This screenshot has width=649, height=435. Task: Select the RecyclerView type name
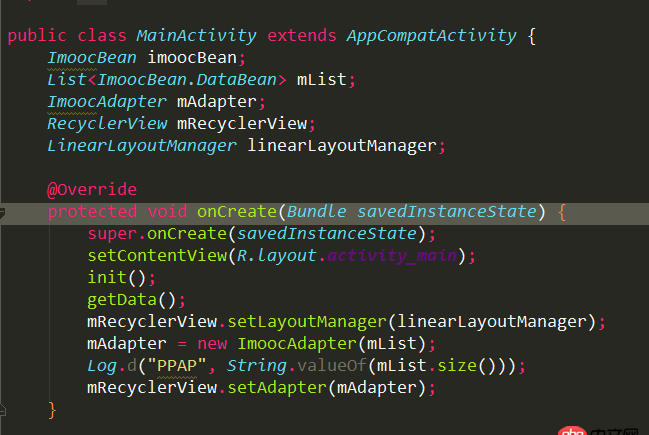pyautogui.click(x=107, y=123)
